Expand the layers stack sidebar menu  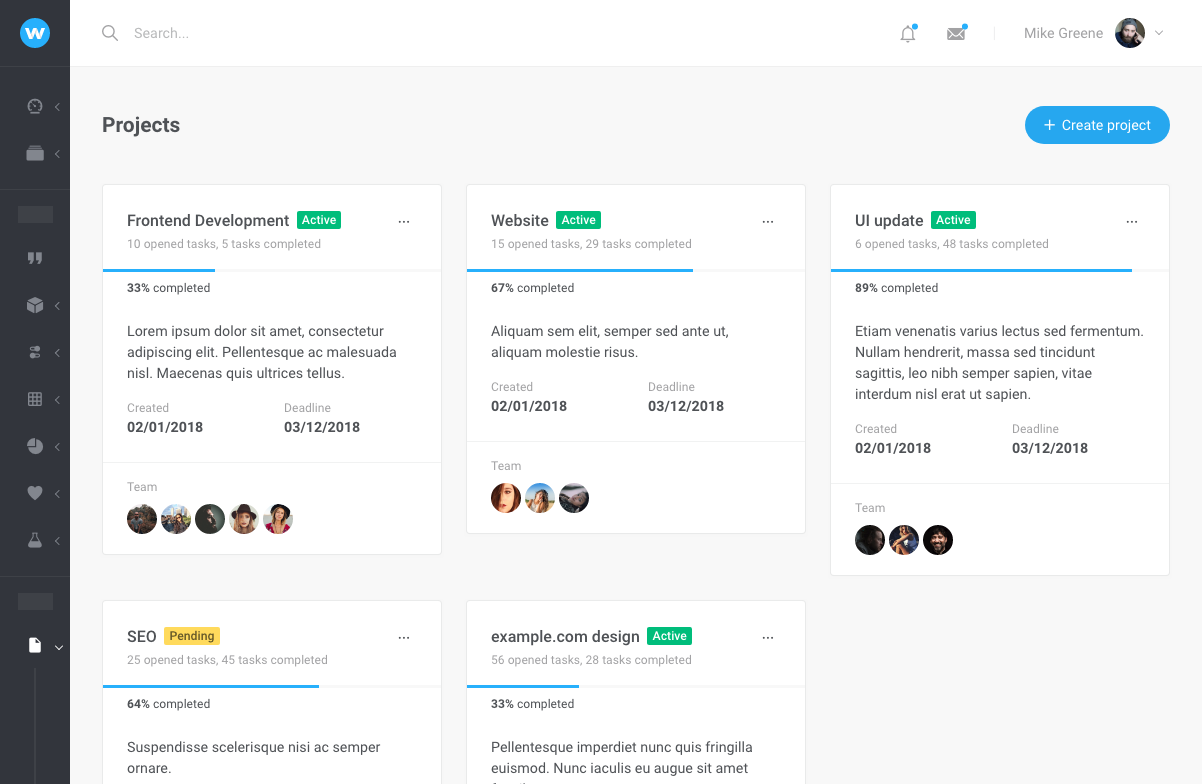(35, 153)
